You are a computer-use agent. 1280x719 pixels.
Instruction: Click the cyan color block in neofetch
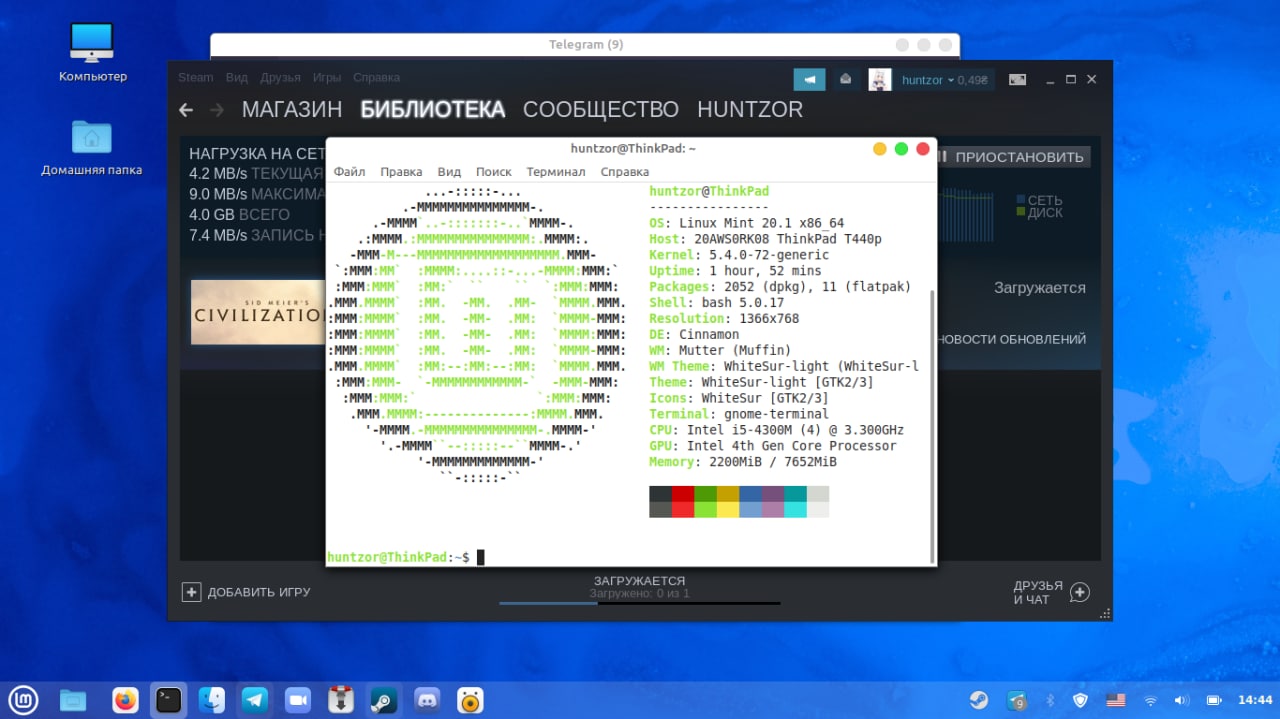coord(795,494)
